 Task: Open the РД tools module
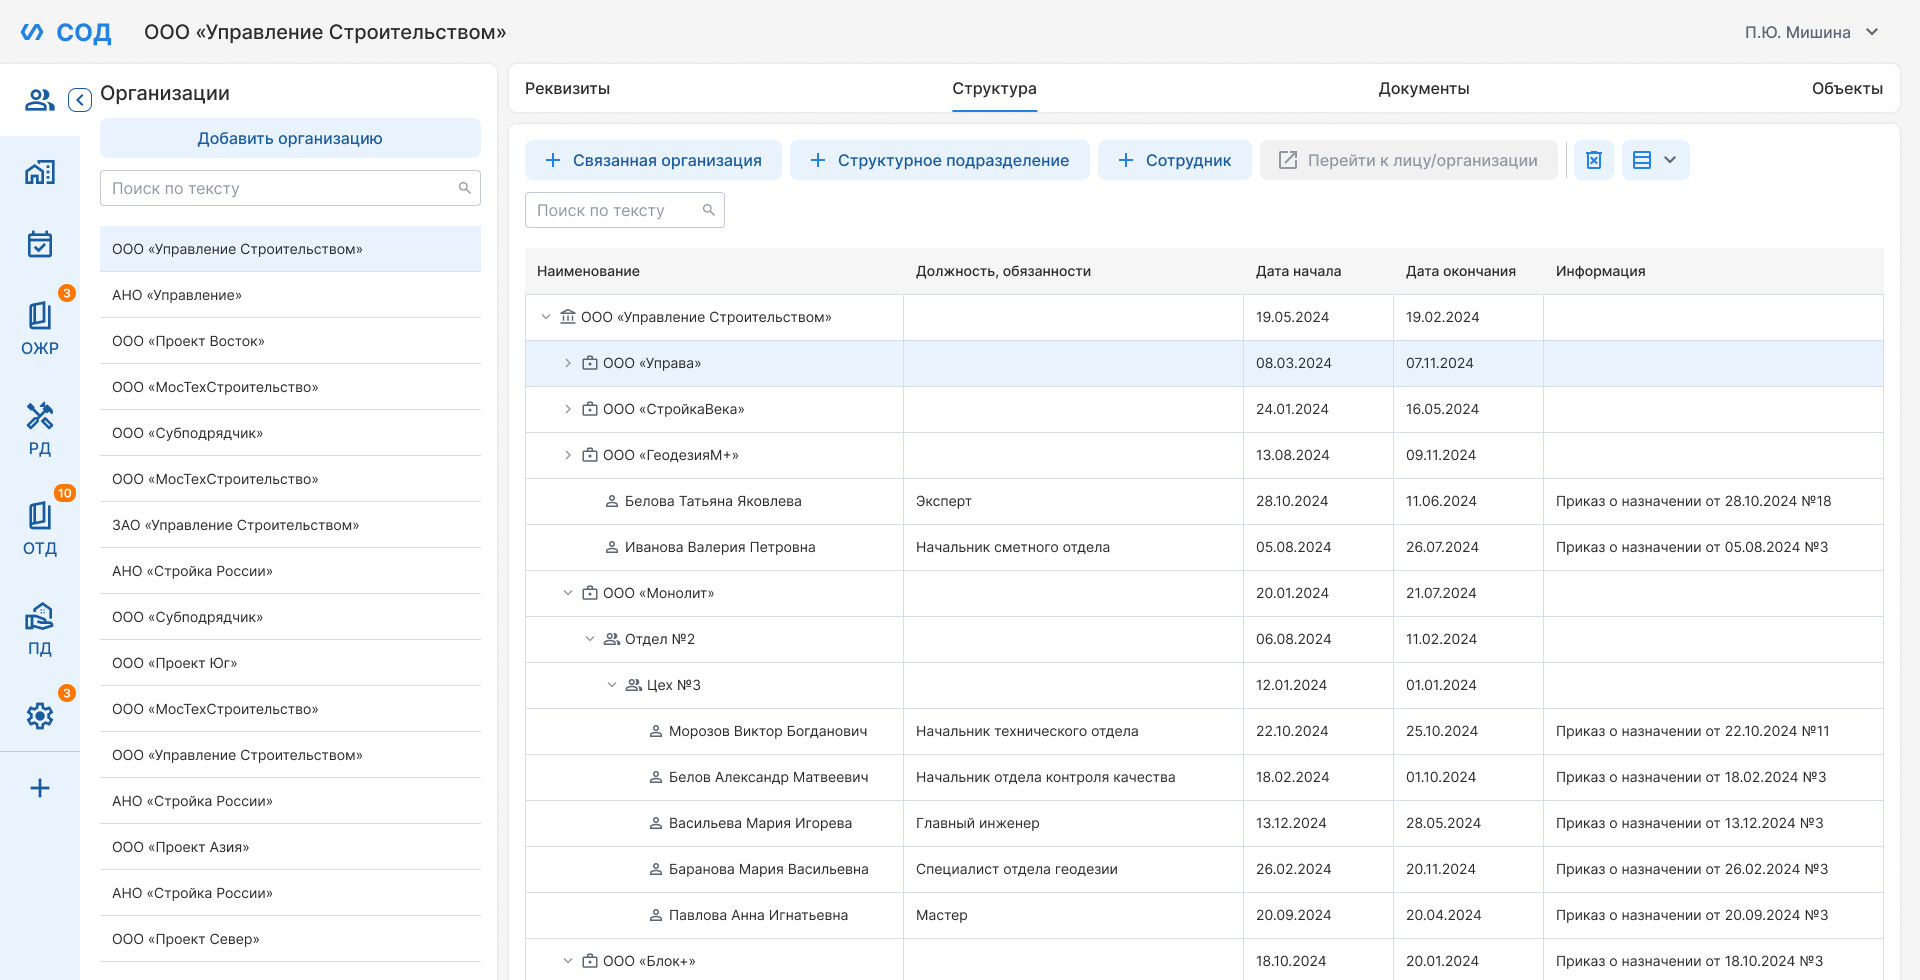40,428
